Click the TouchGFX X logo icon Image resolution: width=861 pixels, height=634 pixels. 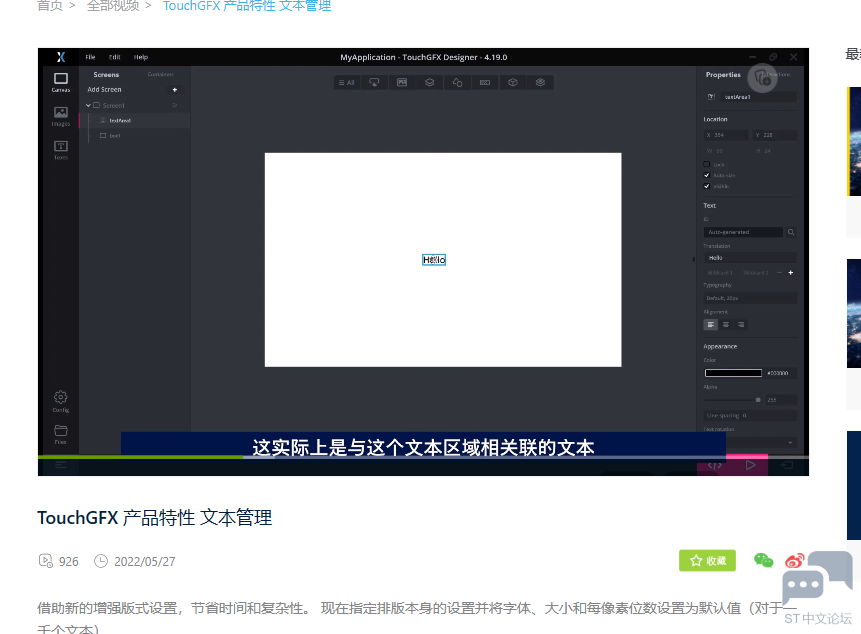pyautogui.click(x=61, y=57)
